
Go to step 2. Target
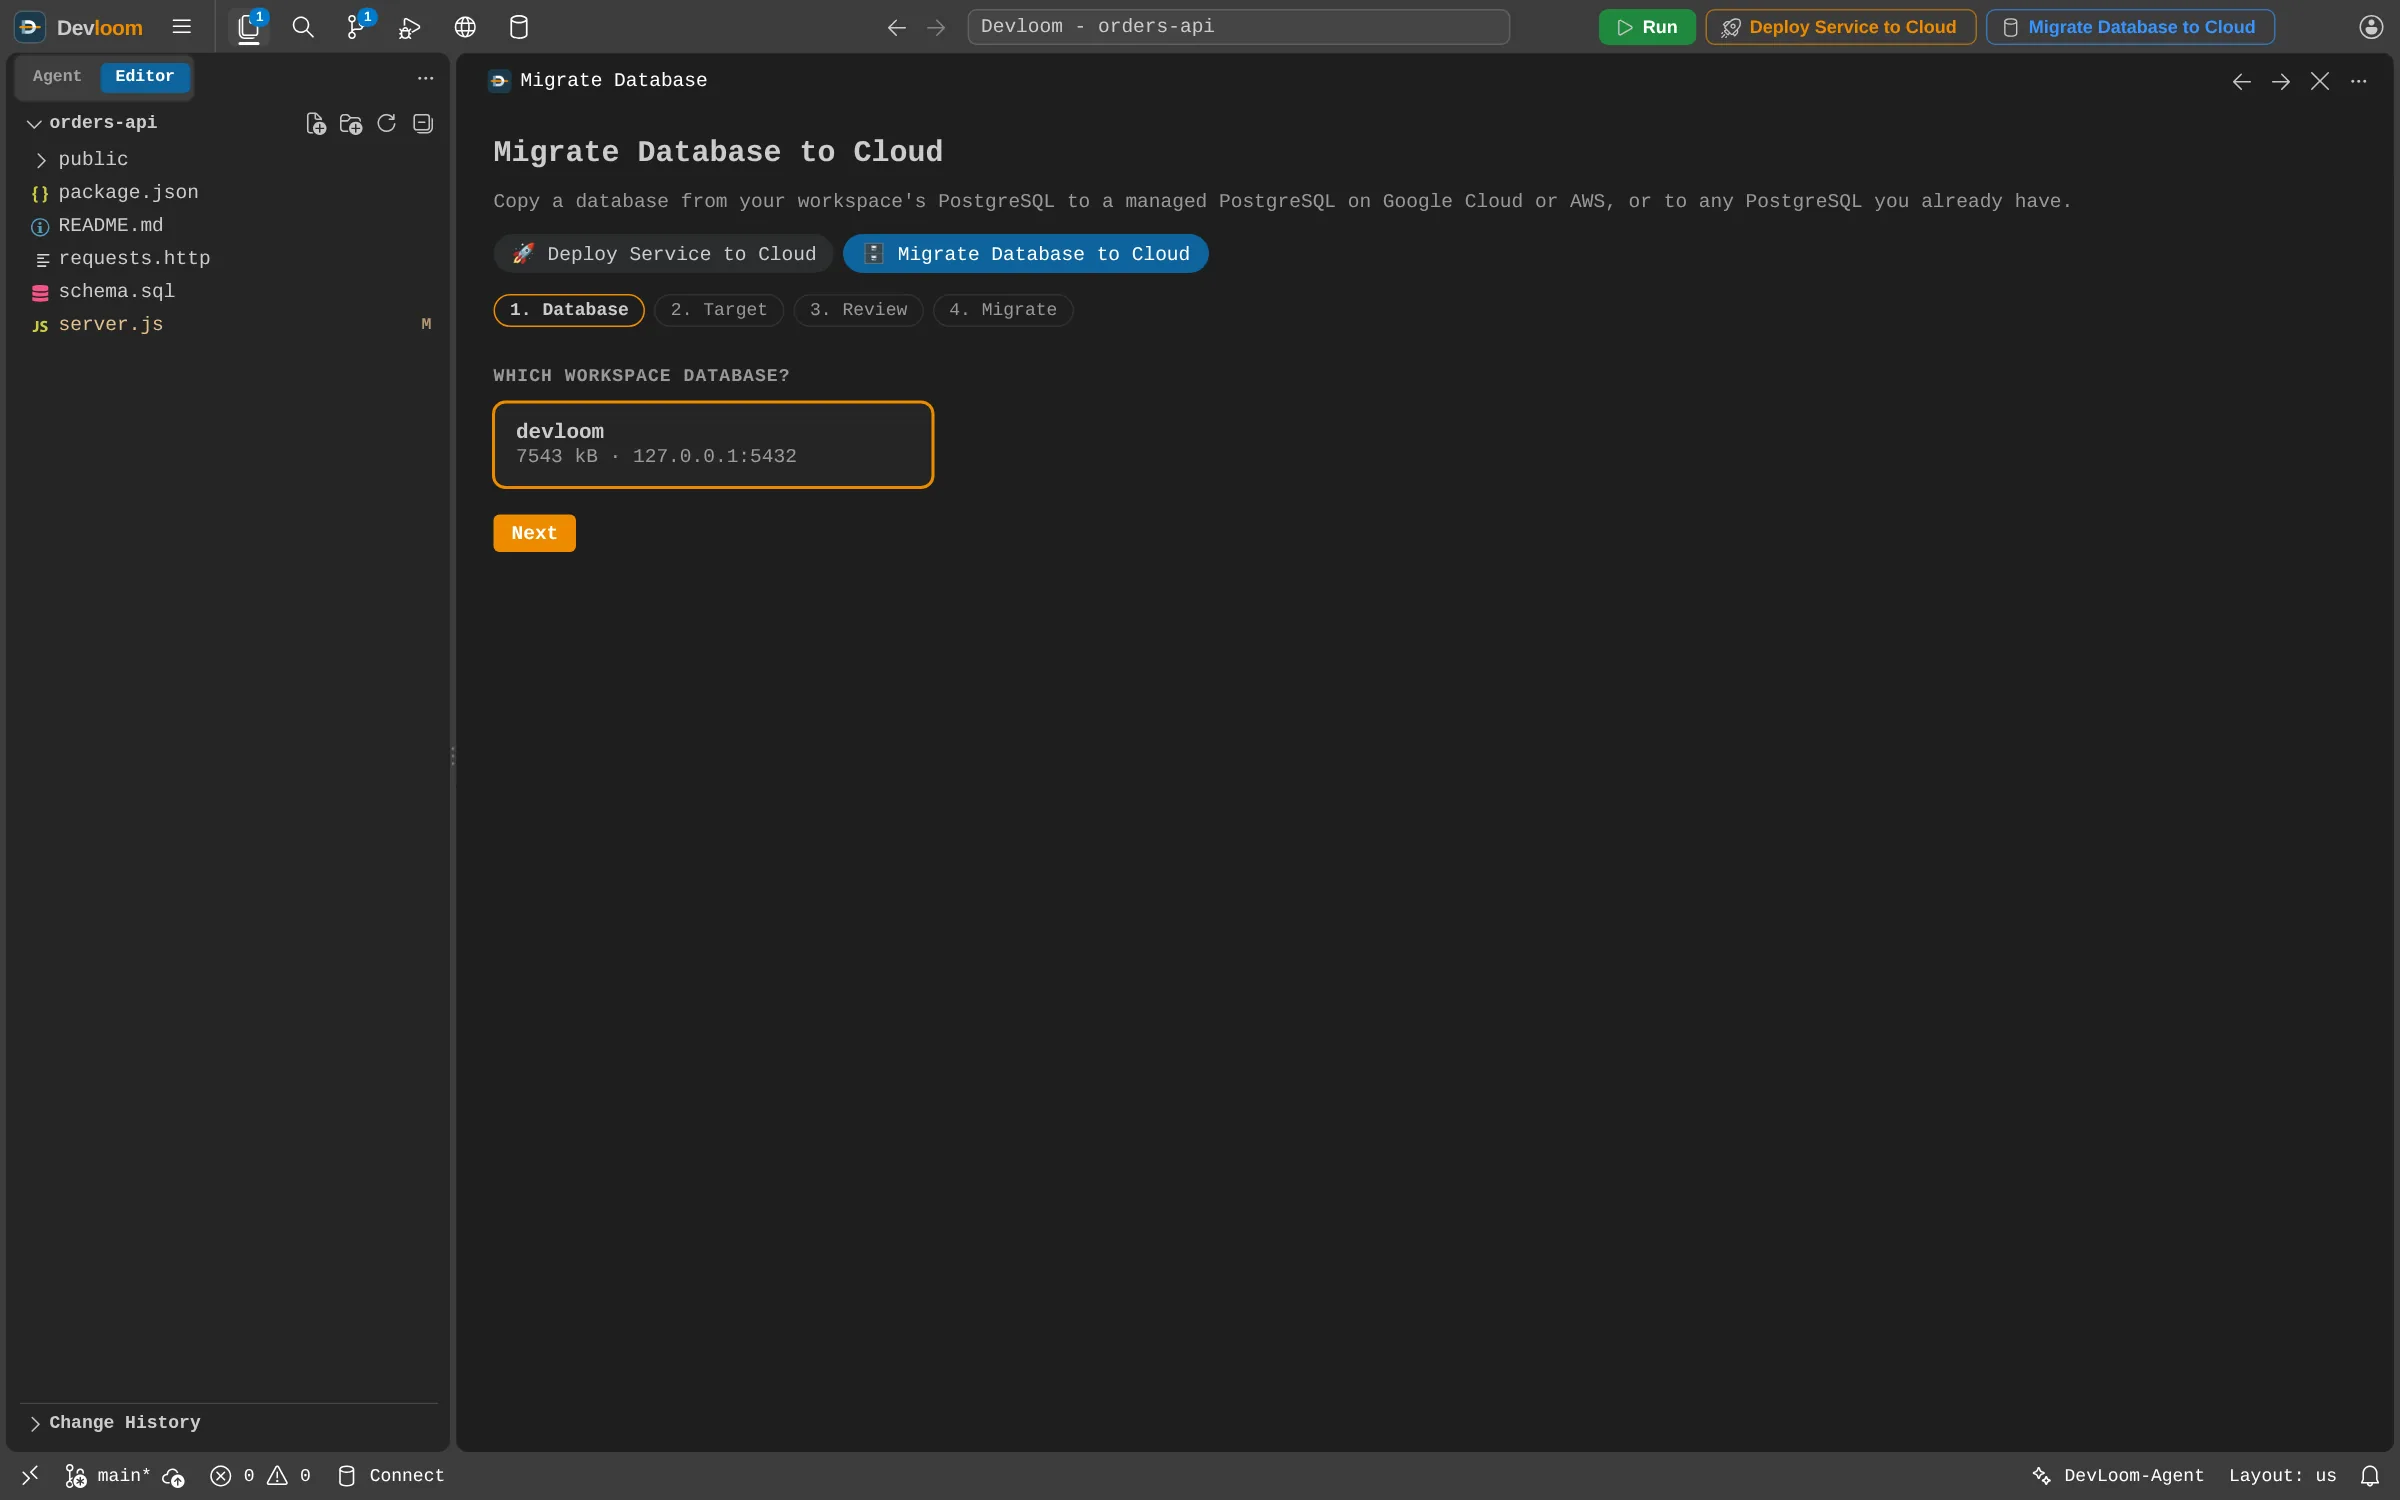coord(718,310)
